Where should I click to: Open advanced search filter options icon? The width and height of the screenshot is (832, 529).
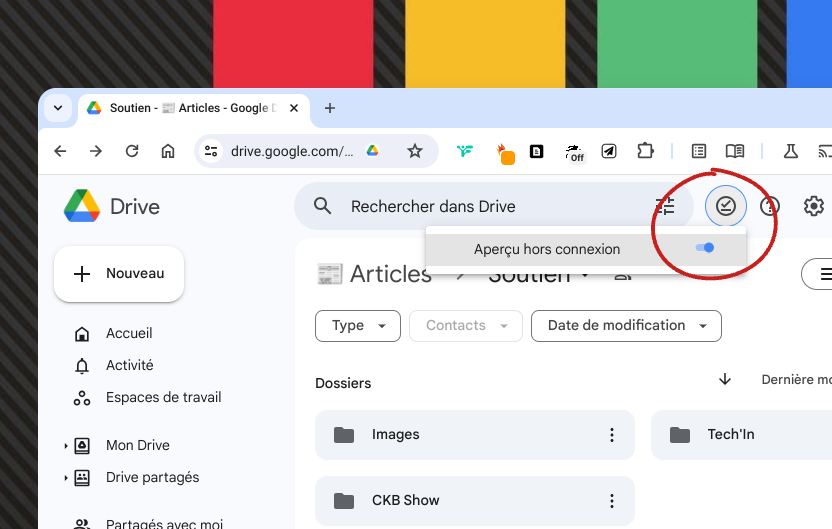pyautogui.click(x=665, y=206)
